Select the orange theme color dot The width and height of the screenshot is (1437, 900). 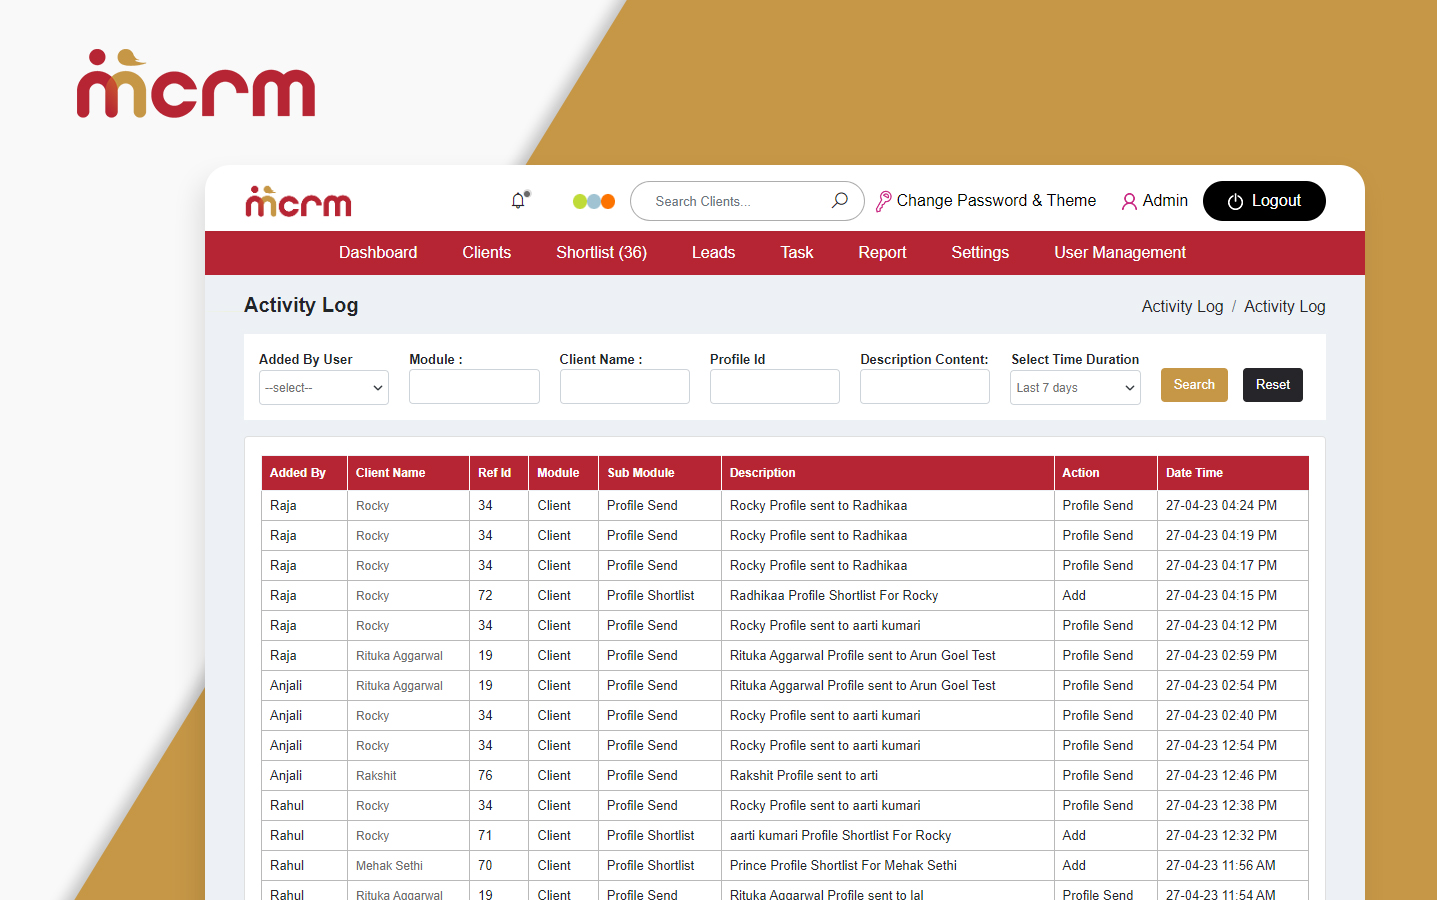(x=608, y=201)
